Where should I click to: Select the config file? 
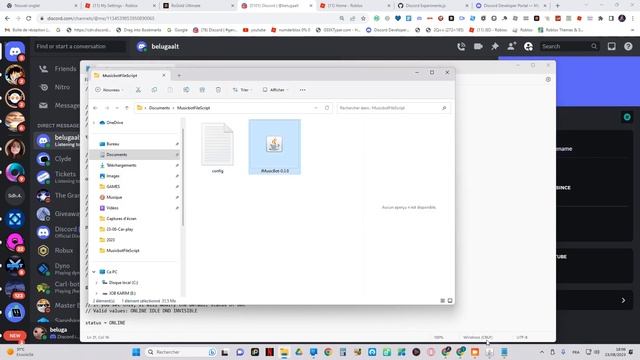pos(218,148)
